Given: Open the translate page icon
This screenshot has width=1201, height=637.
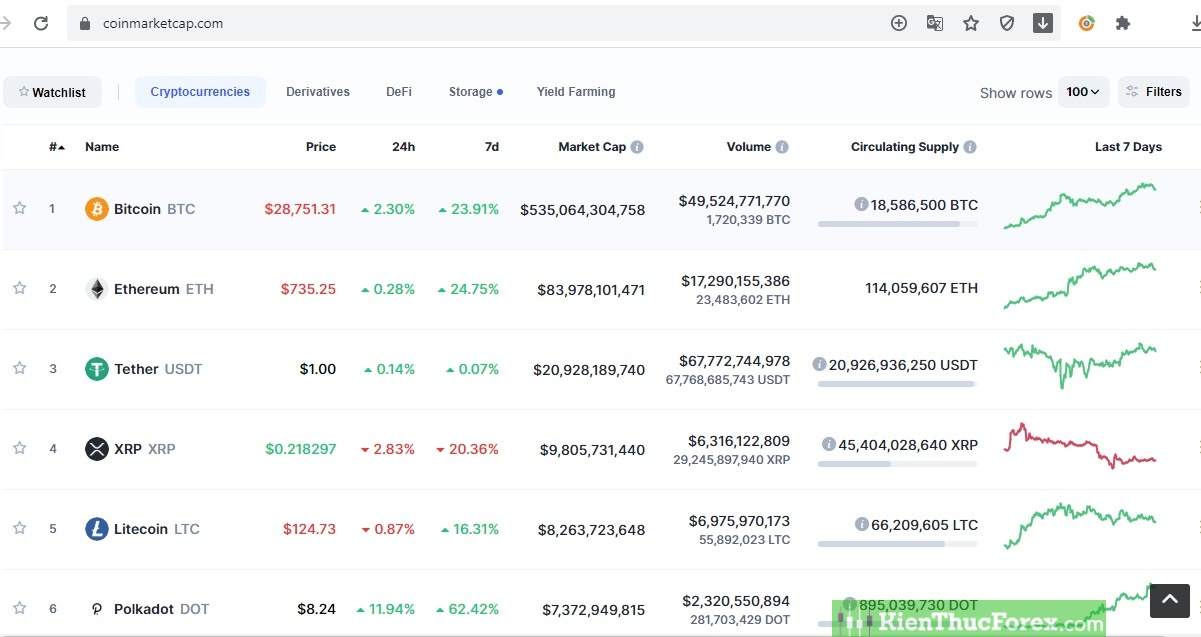Looking at the screenshot, I should 935,23.
